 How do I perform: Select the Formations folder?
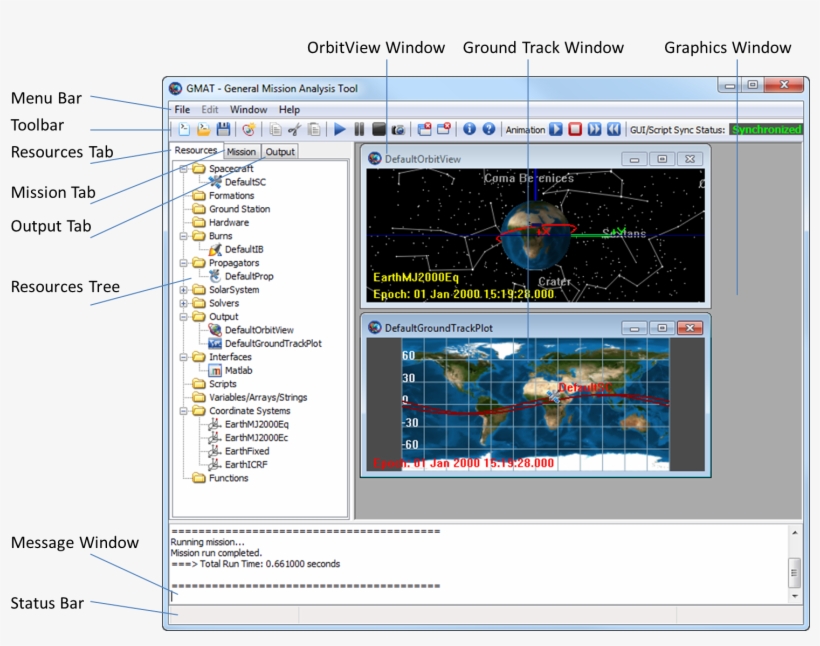pyautogui.click(x=231, y=196)
